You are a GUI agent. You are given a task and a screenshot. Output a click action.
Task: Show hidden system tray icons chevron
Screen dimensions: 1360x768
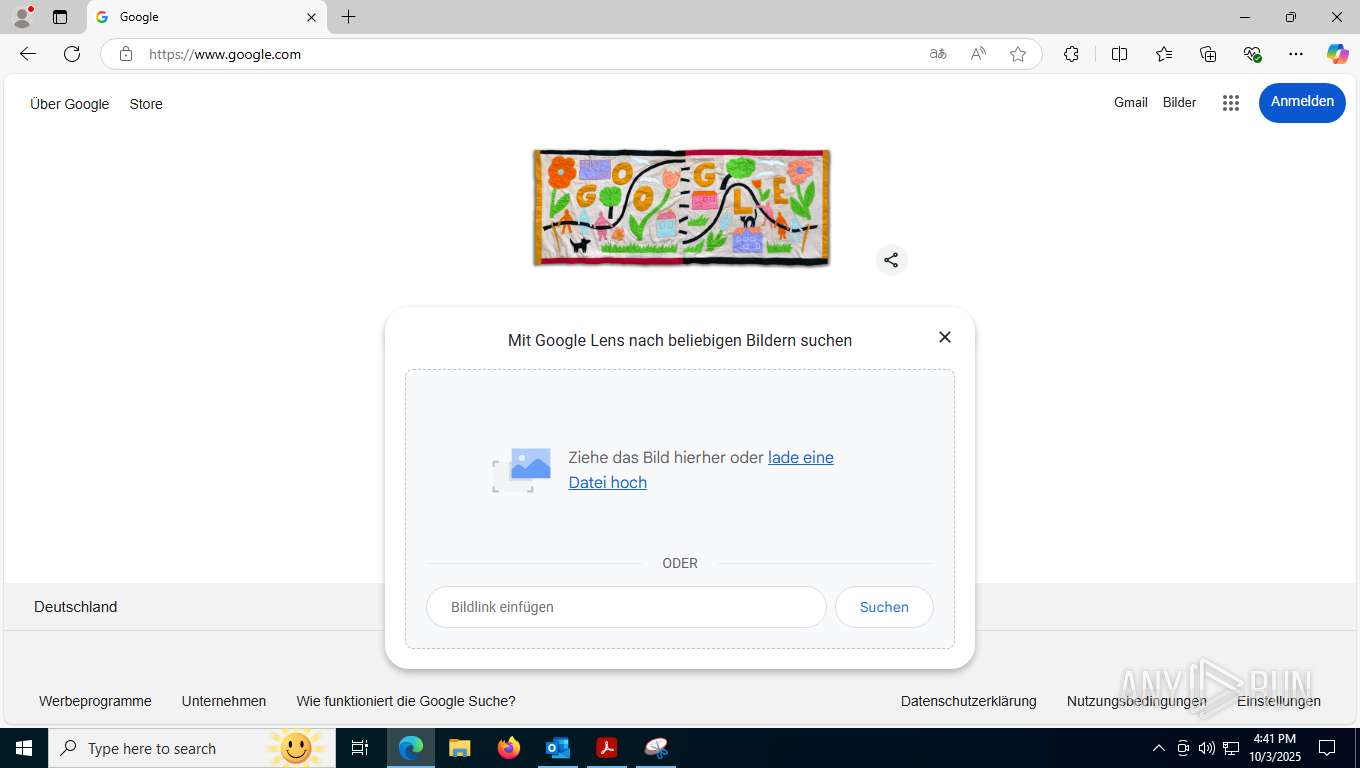(1159, 748)
